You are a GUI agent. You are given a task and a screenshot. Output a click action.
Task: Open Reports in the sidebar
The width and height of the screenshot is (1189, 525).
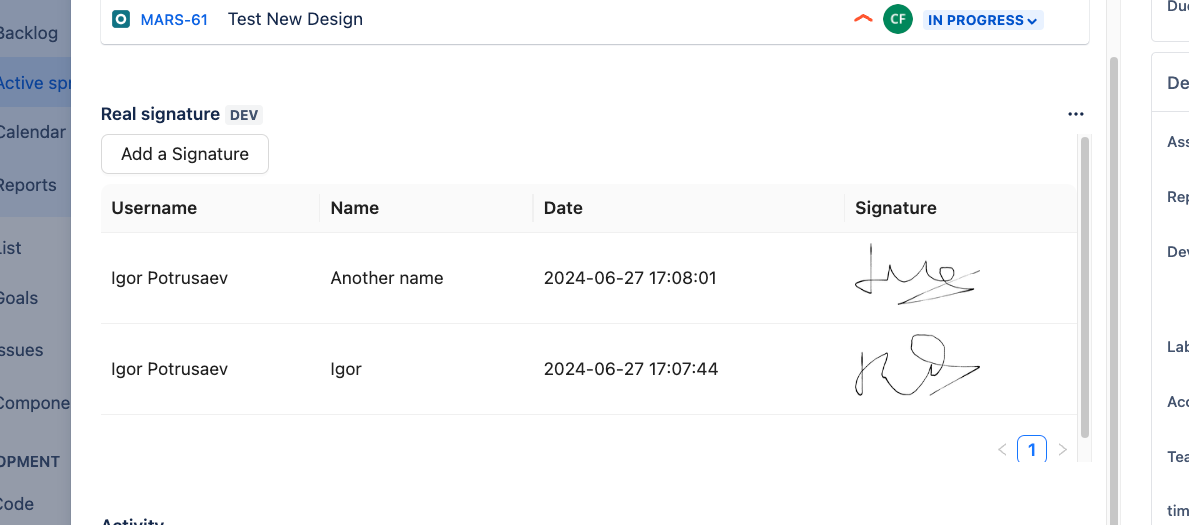point(28,185)
